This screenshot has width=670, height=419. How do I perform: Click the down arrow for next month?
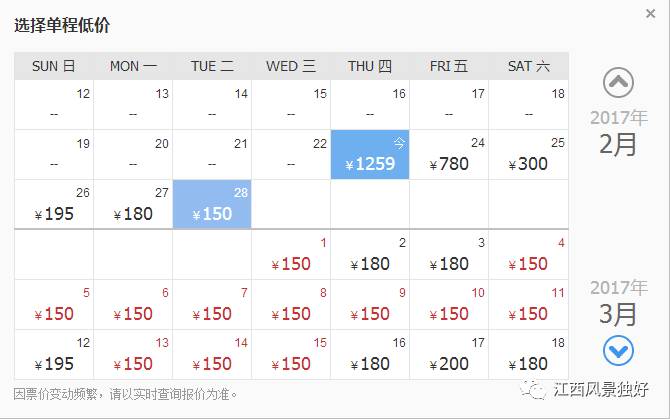click(619, 350)
